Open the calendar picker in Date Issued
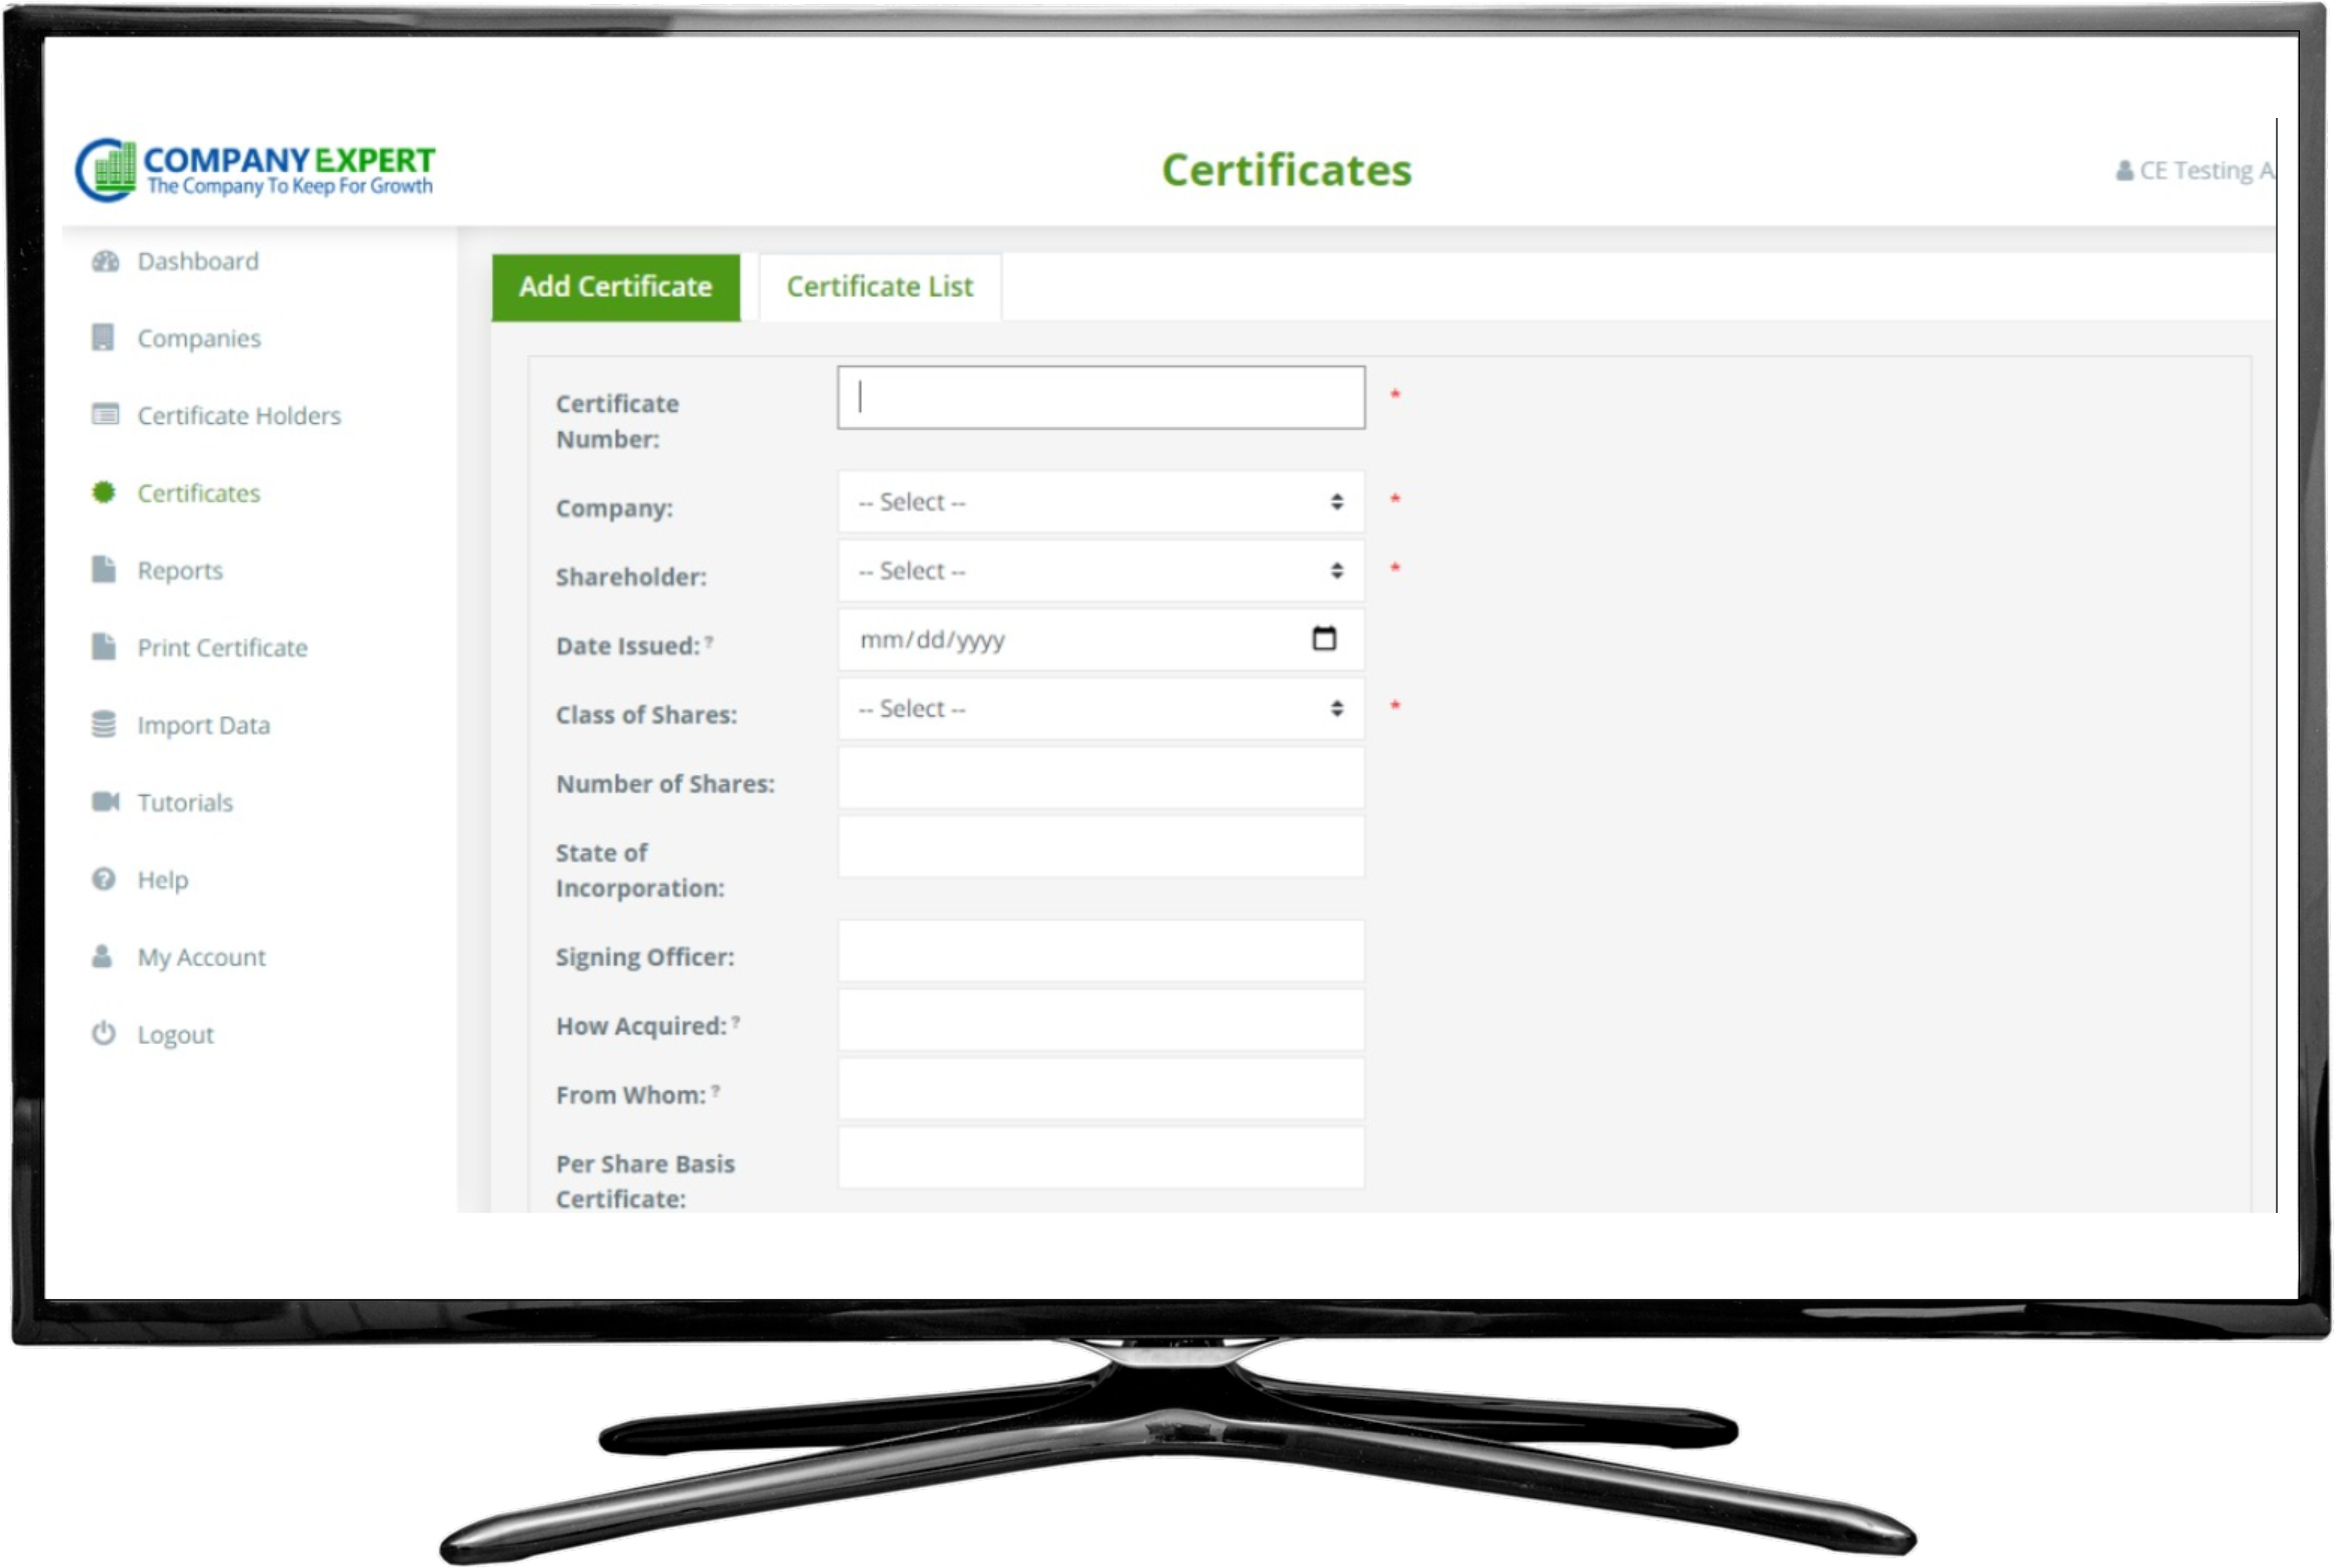The image size is (2335, 1568). (1323, 638)
